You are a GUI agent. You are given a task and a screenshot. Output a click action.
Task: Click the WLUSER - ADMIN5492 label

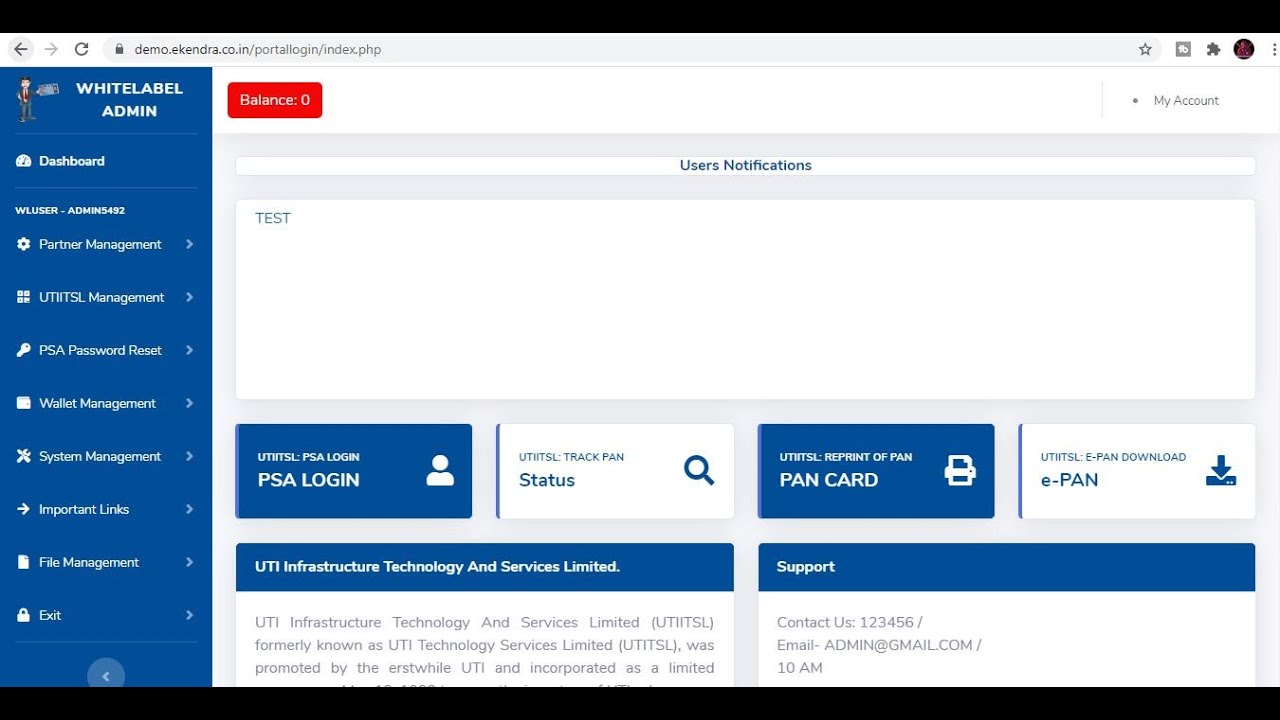coord(70,211)
